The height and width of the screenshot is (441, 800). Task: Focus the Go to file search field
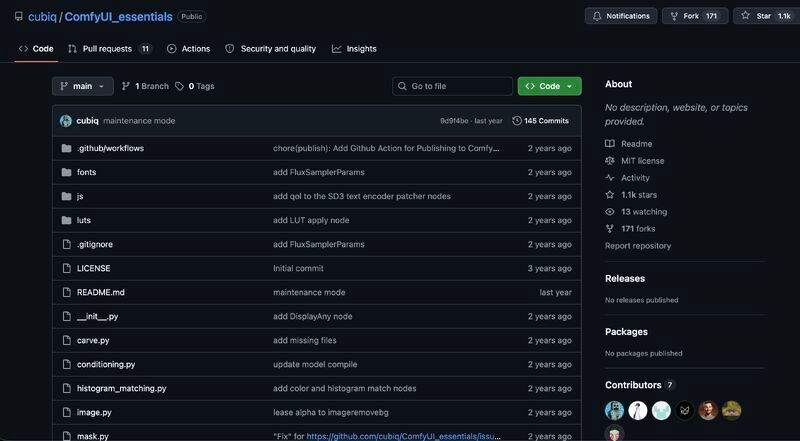tap(453, 86)
